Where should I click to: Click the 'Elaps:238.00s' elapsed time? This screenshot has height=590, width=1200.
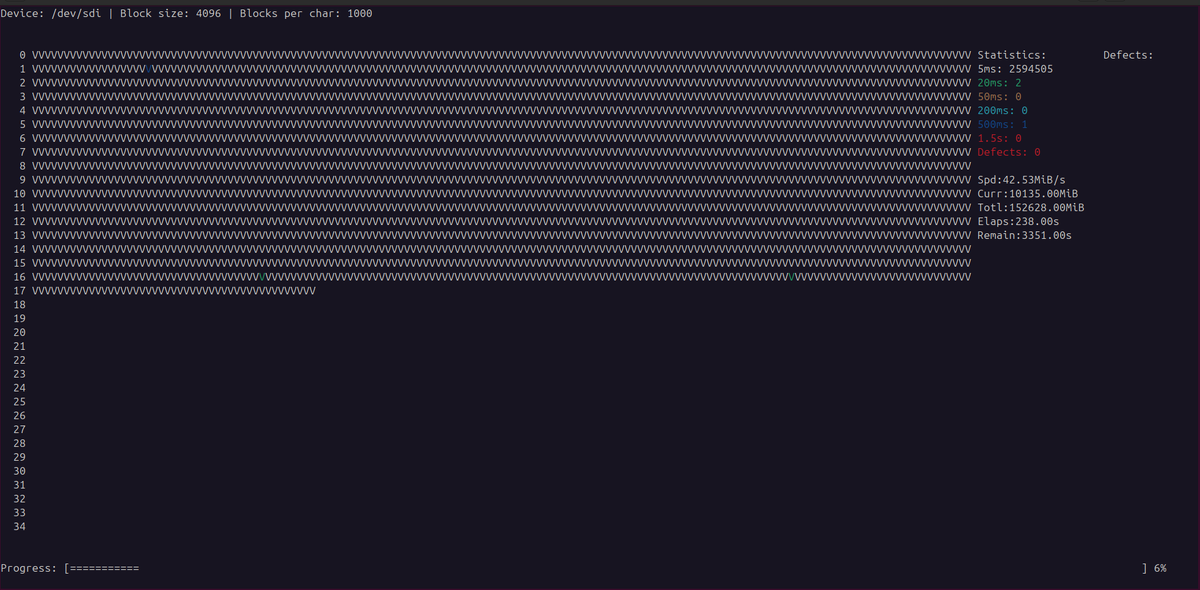(x=1018, y=222)
